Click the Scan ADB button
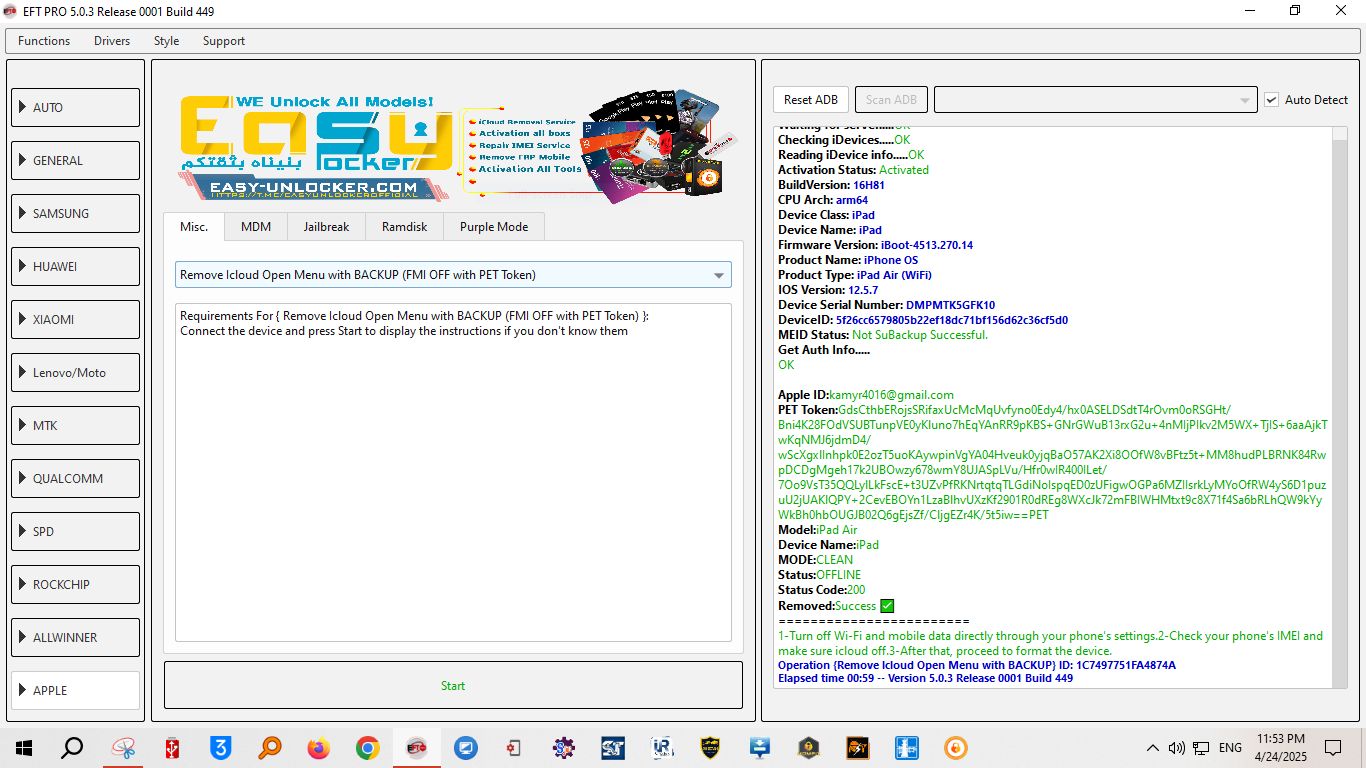Image resolution: width=1366 pixels, height=768 pixels. click(891, 99)
